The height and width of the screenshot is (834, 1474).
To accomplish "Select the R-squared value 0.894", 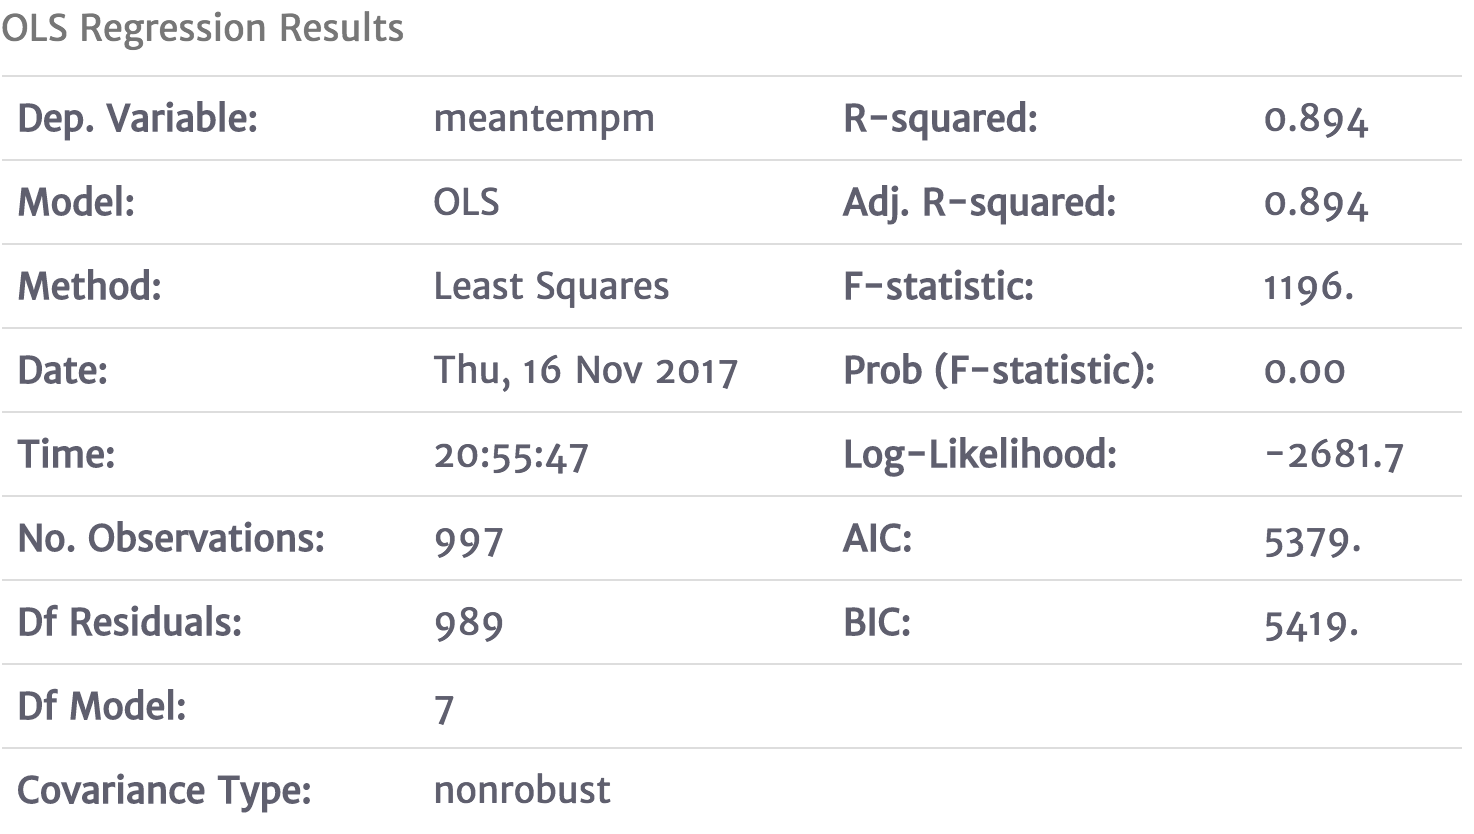I will 1316,120.
